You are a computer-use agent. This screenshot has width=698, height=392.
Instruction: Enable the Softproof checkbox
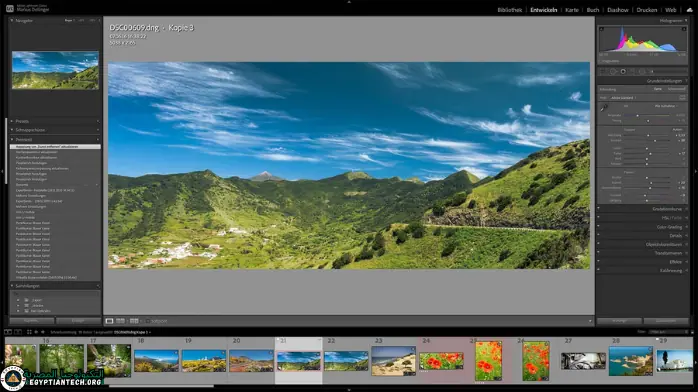(147, 321)
